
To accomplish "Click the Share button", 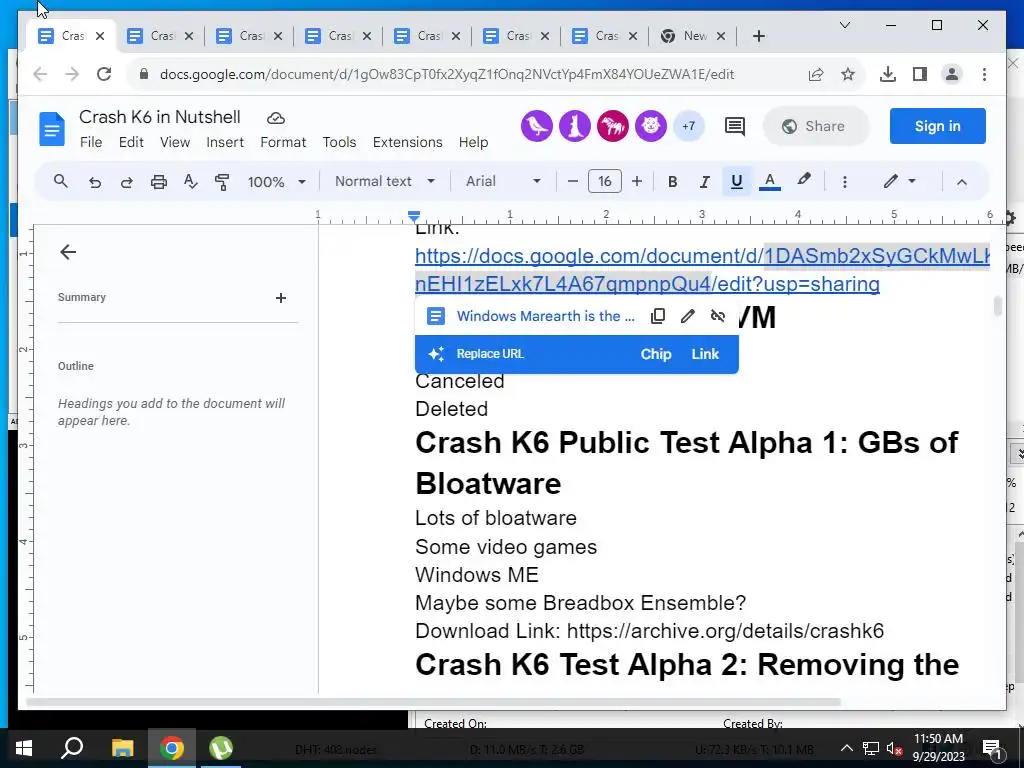I will 815,126.
